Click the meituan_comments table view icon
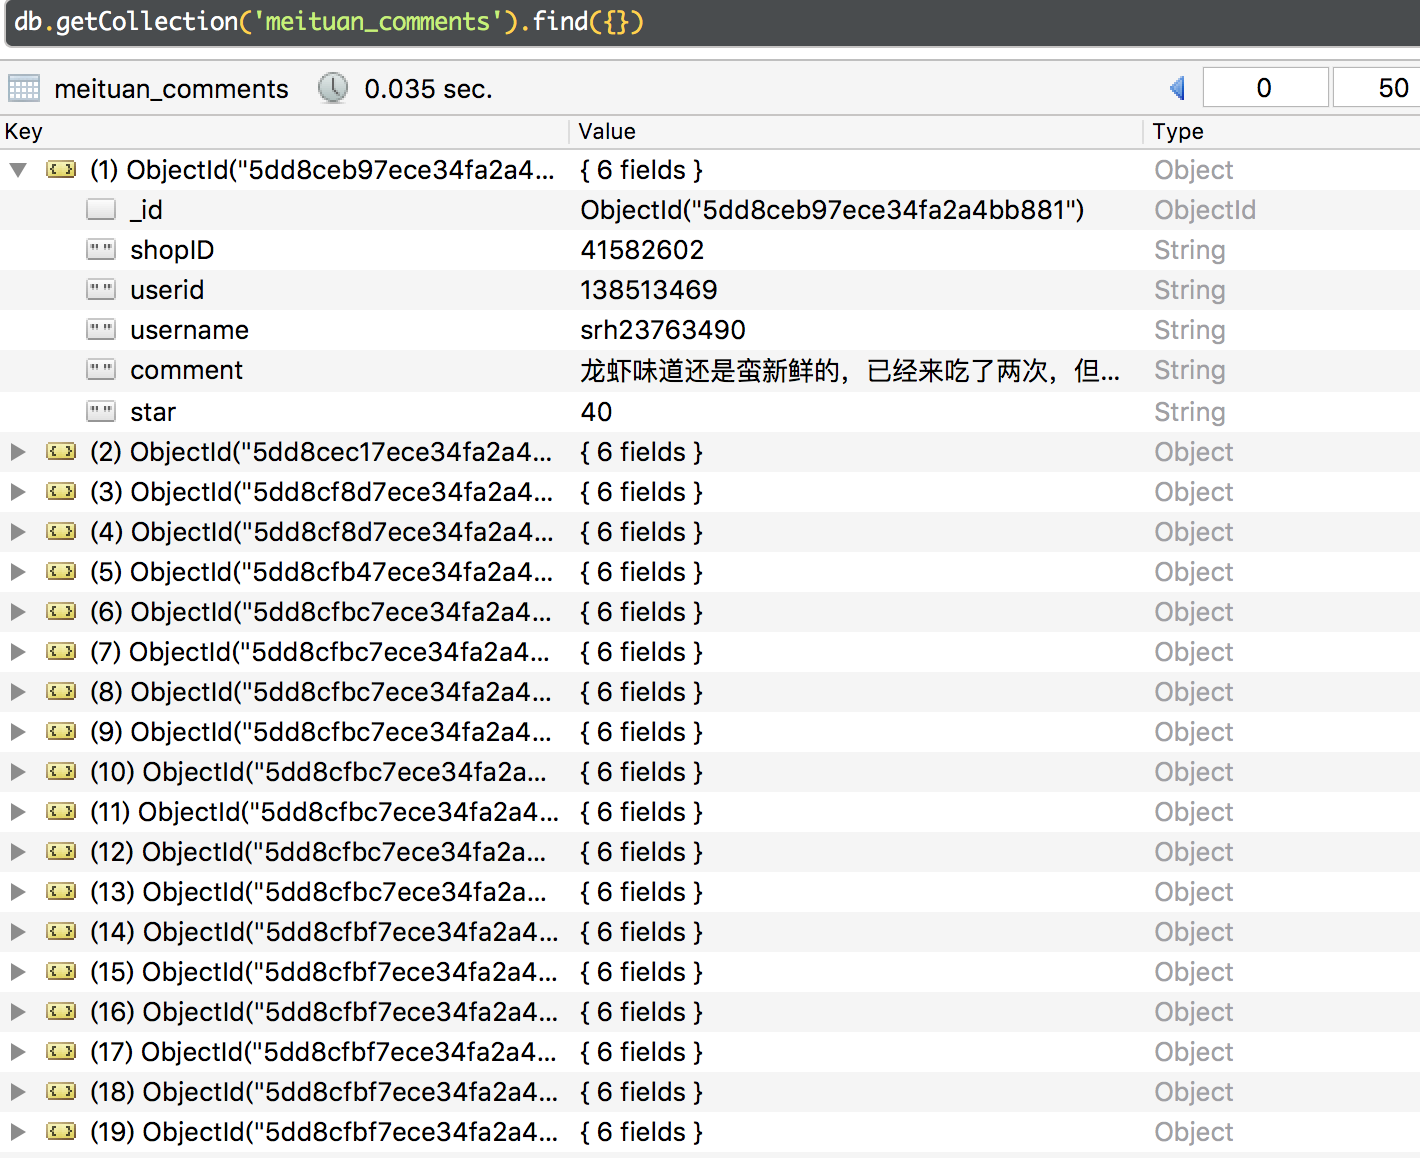Viewport: 1420px width, 1158px height. [24, 88]
